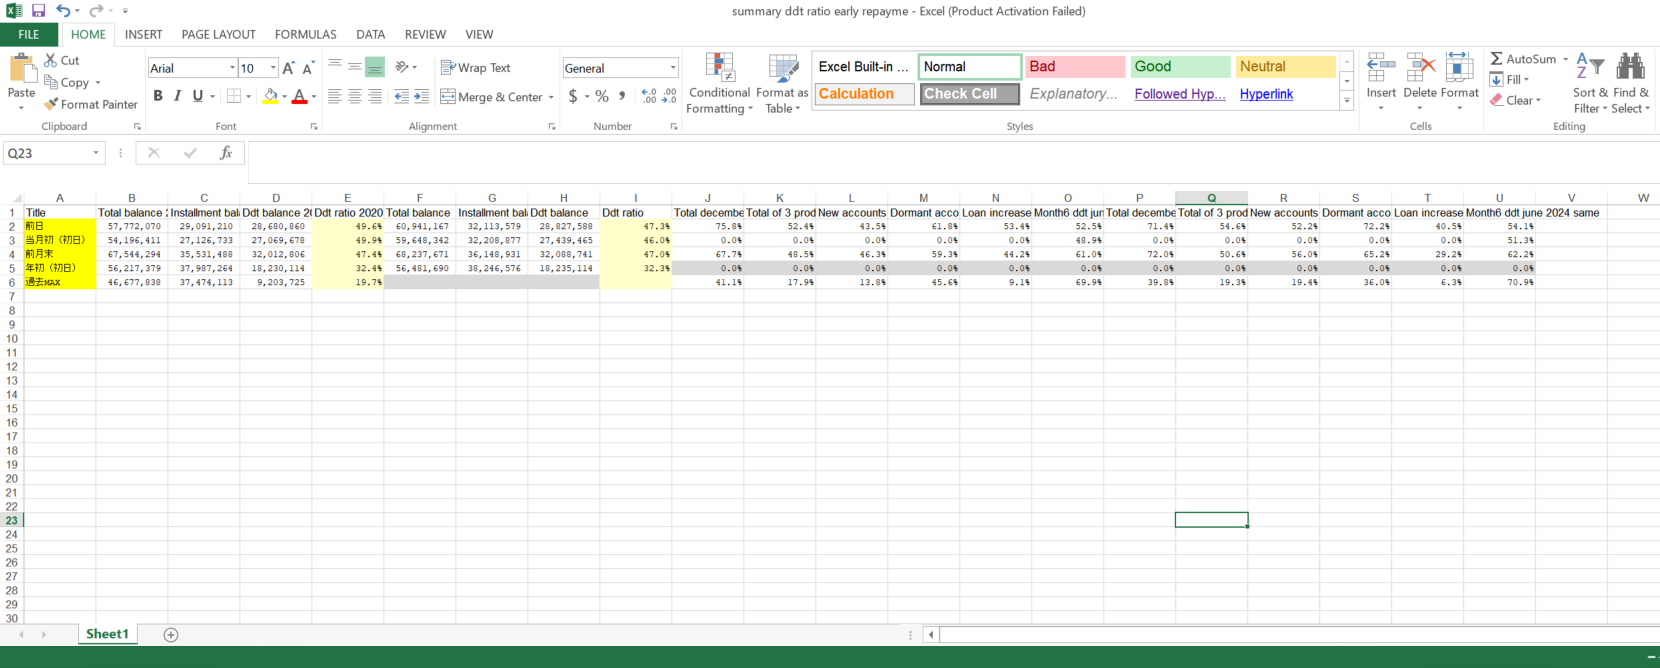Activate the Format Painter brush

point(90,104)
